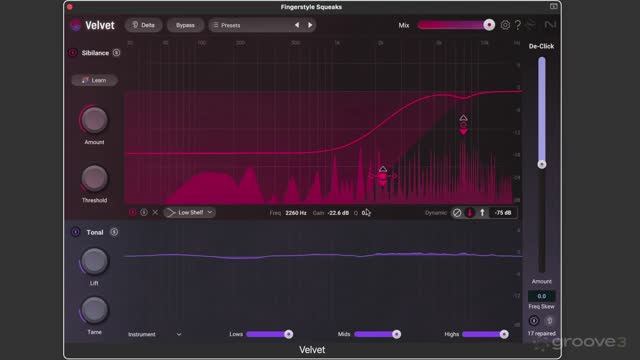Click the Sibilance Threshold knob
The height and width of the screenshot is (360, 640).
[x=94, y=178]
